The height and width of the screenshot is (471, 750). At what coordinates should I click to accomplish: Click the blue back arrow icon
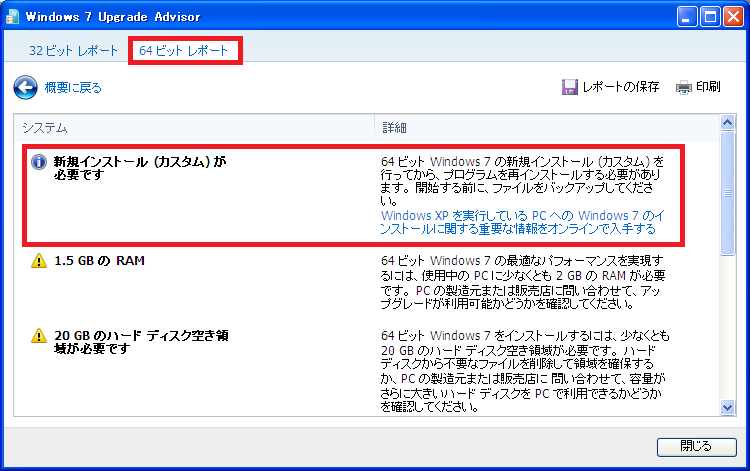point(25,88)
